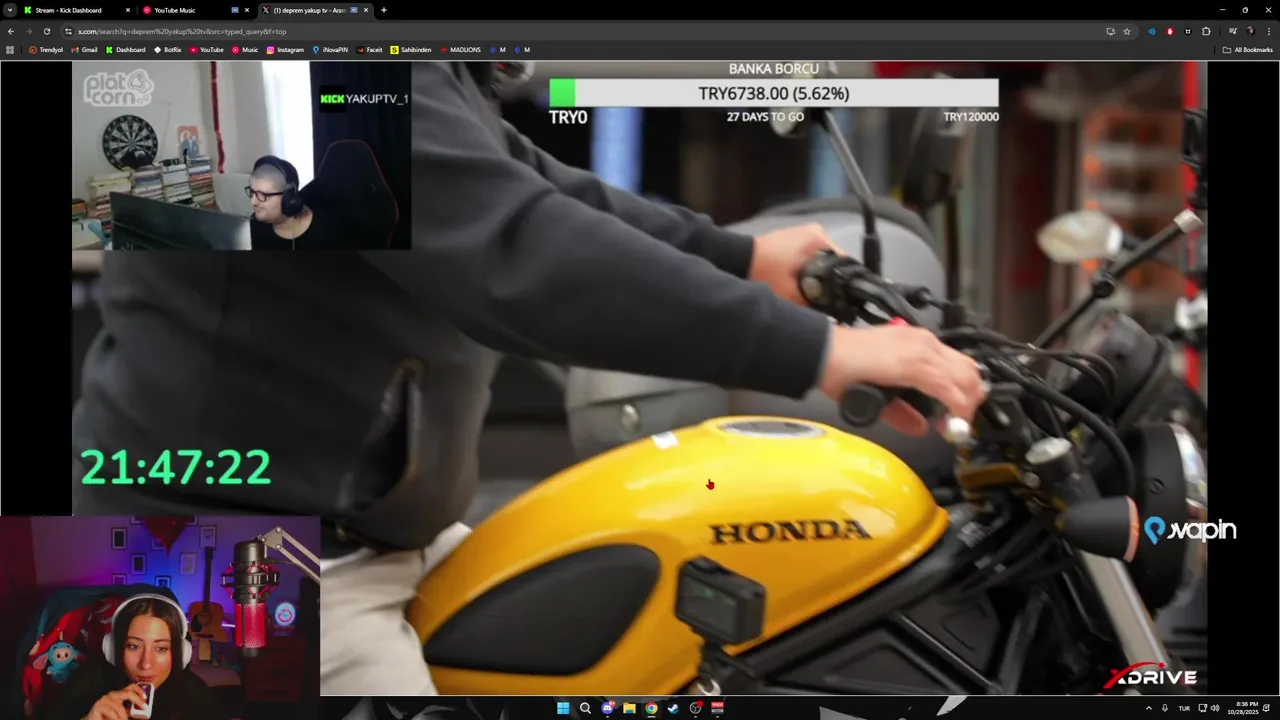Open the Chrome profile avatar
Viewport: 1280px width, 720px height.
pos(1250,31)
